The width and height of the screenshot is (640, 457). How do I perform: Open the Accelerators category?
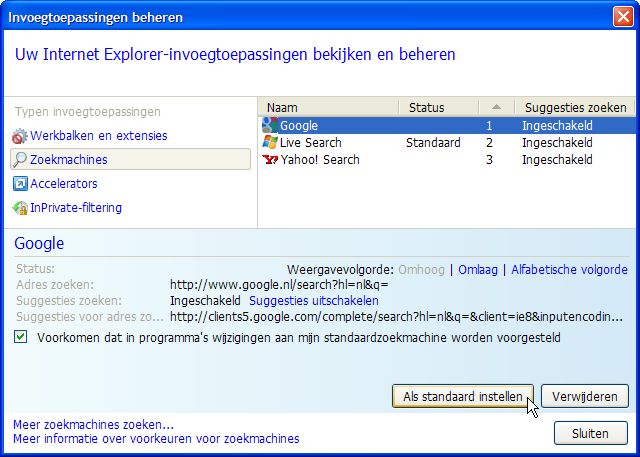coord(64,184)
